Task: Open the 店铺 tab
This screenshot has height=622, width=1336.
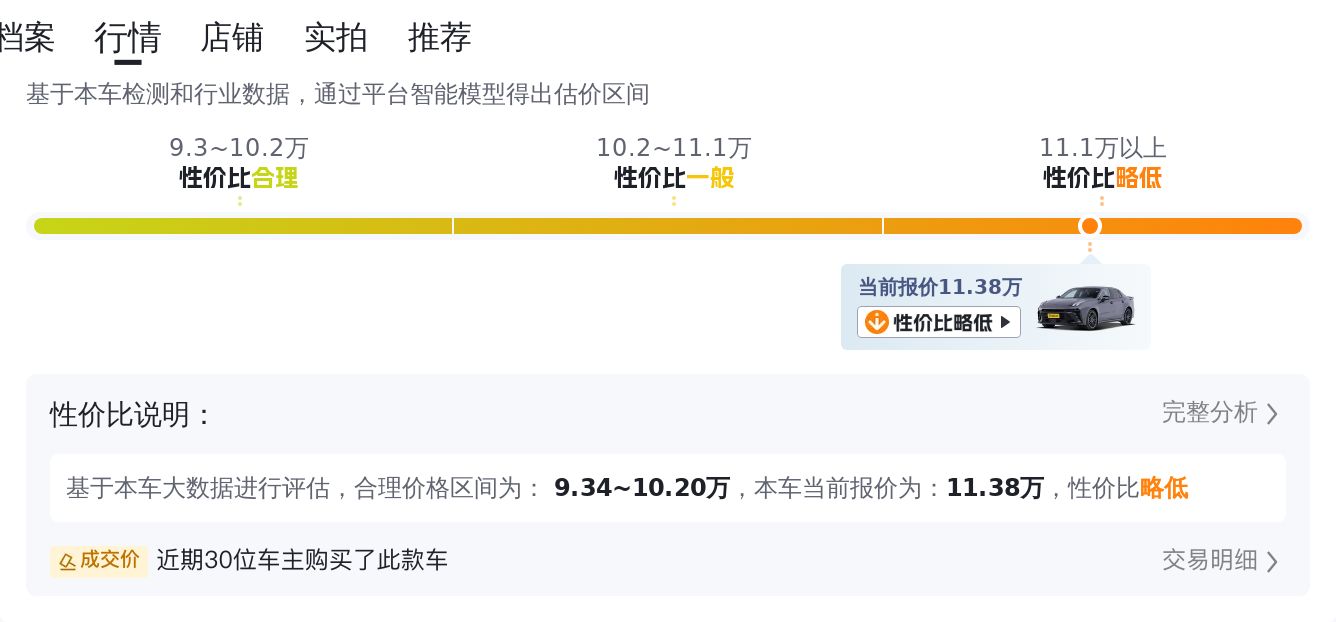Action: point(232,38)
